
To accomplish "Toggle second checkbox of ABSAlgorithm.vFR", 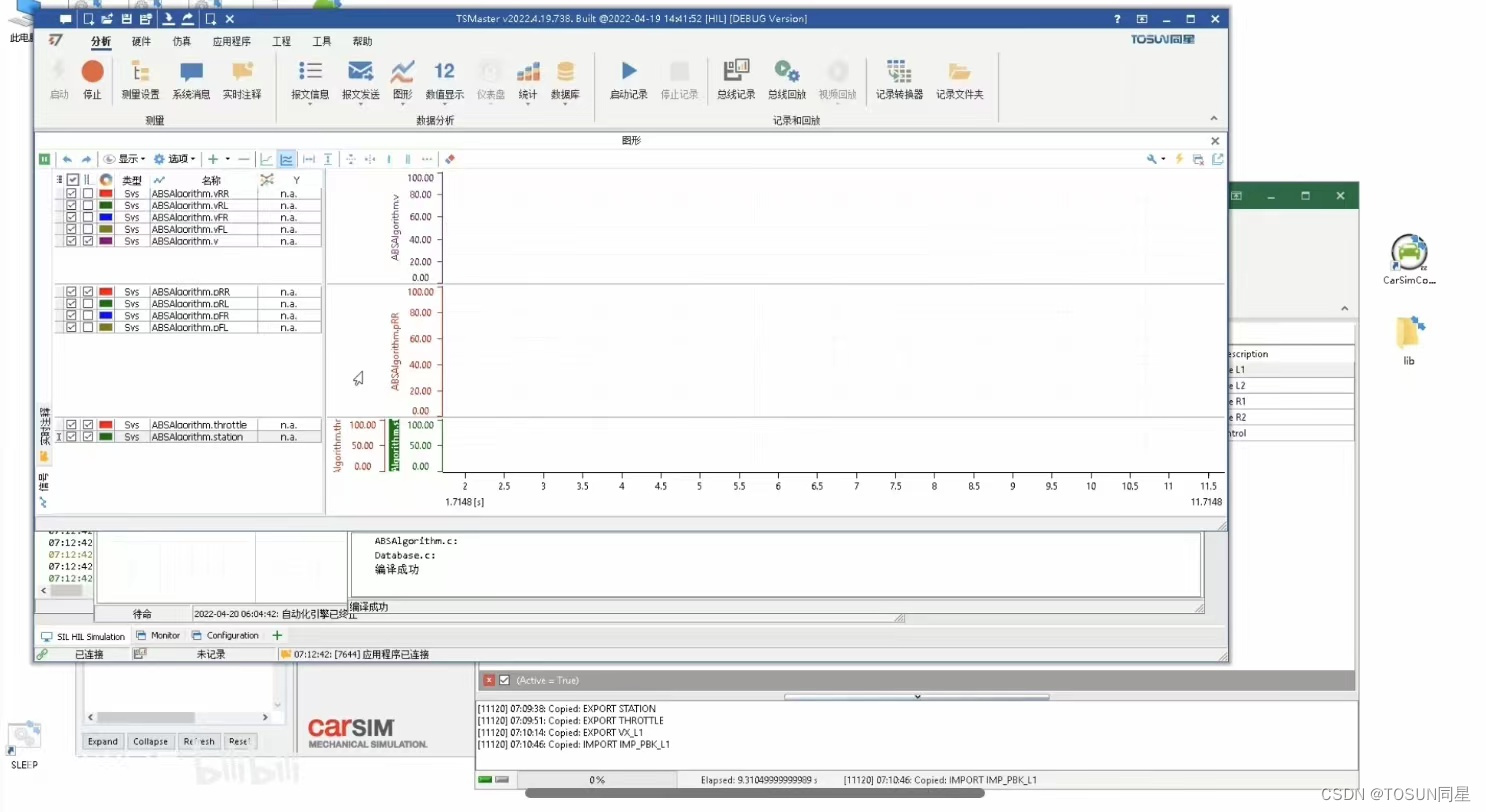I will (88, 216).
